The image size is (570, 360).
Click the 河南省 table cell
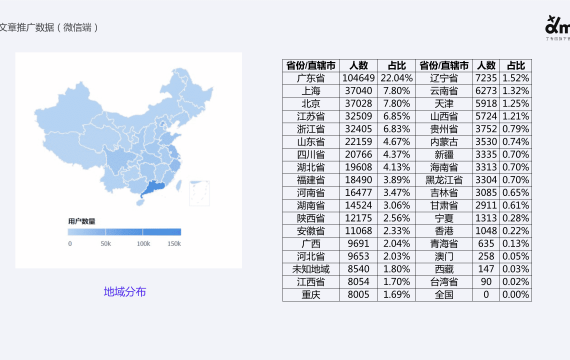pos(311,193)
